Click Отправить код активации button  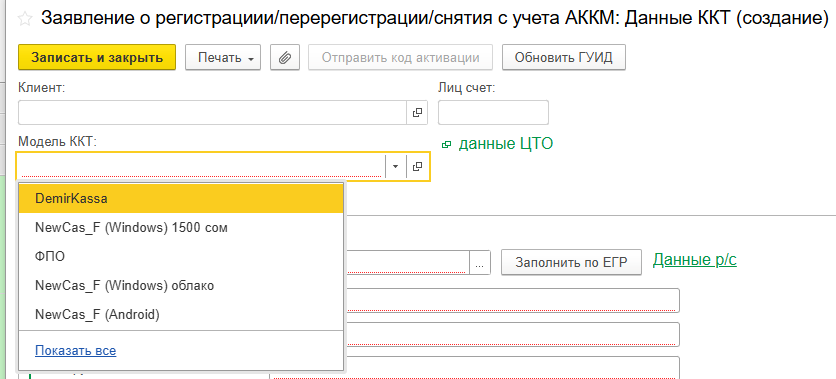[400, 58]
